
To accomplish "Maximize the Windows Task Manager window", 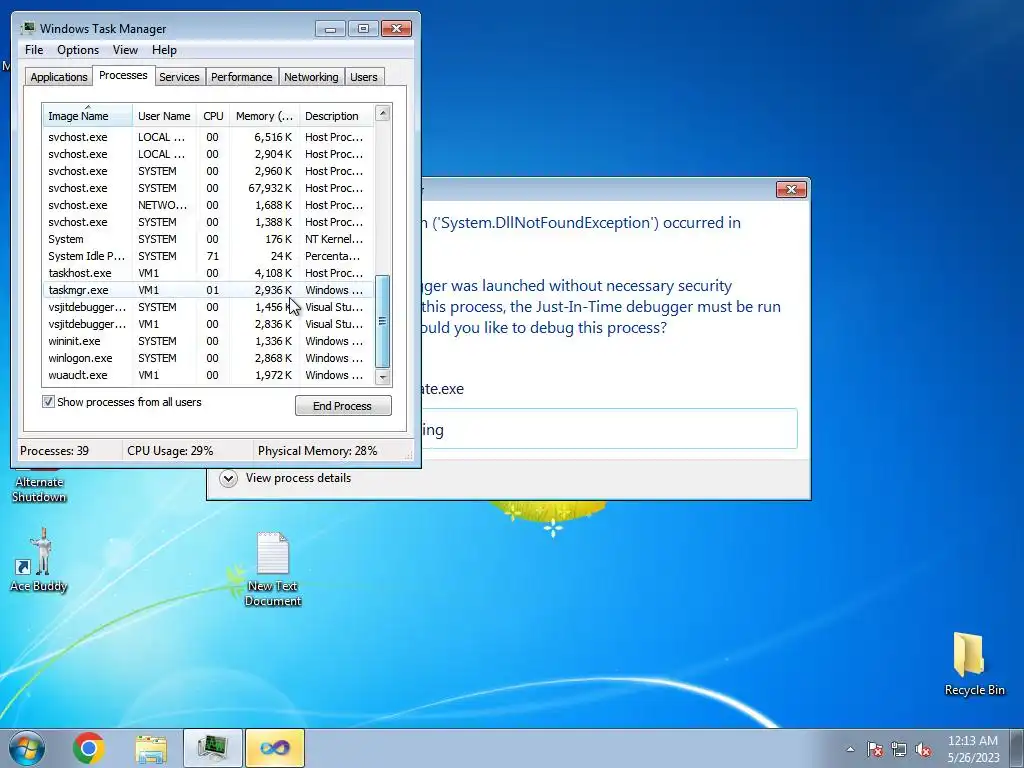I will [x=363, y=29].
